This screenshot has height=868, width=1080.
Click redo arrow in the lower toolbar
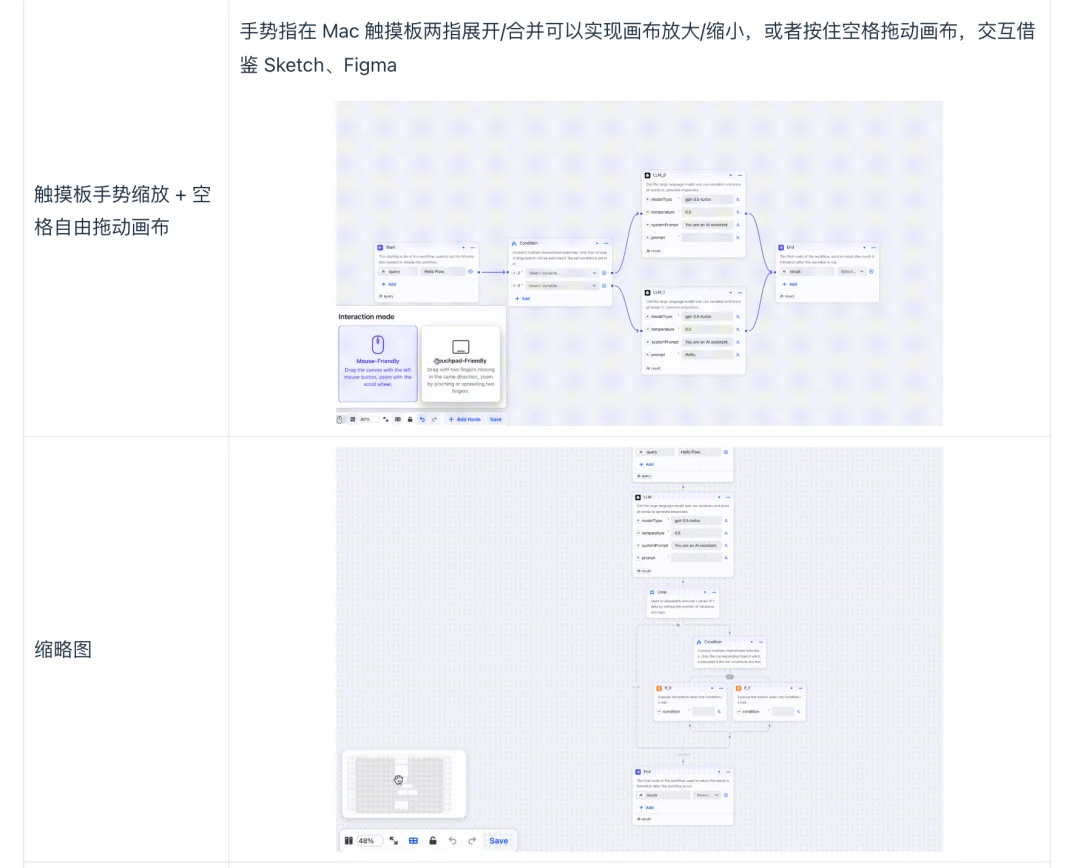472,840
